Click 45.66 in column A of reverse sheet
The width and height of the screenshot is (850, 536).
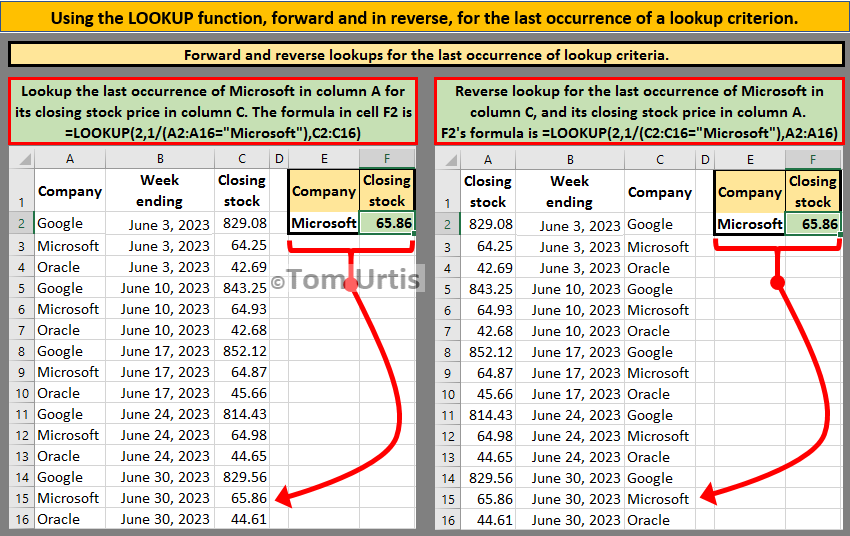pyautogui.click(x=488, y=394)
